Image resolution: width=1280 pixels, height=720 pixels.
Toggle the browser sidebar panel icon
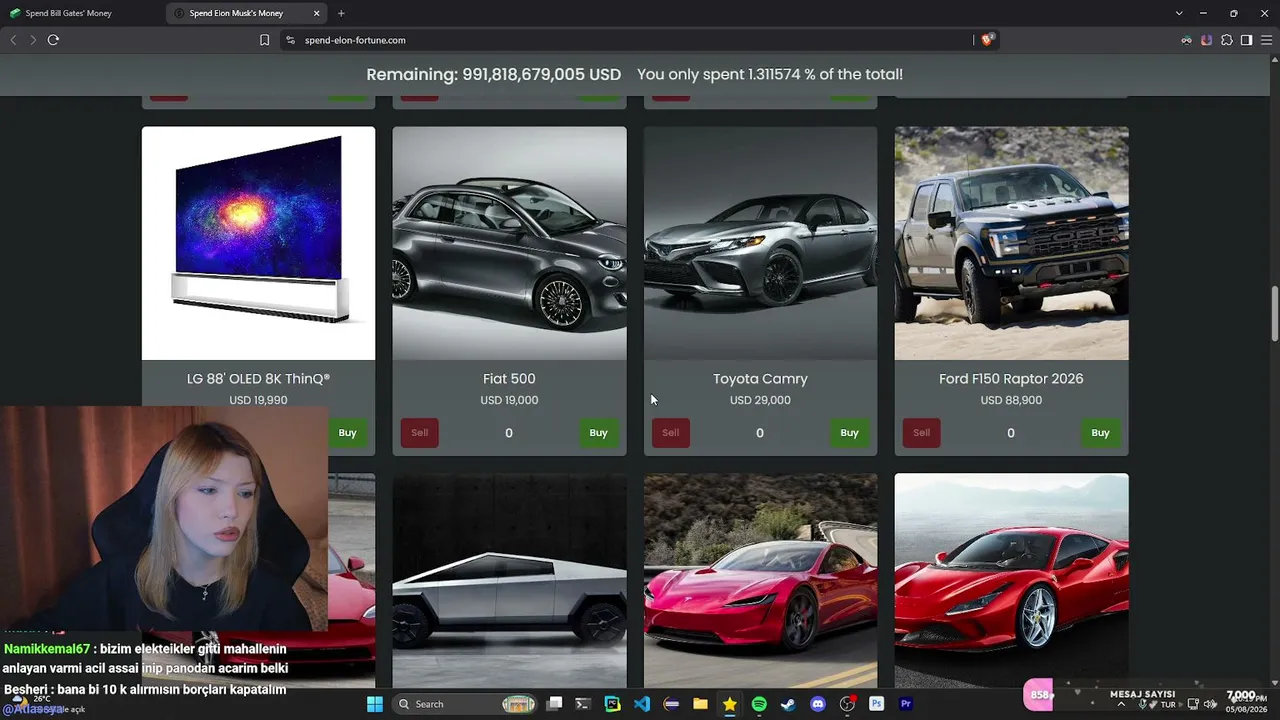[1246, 40]
